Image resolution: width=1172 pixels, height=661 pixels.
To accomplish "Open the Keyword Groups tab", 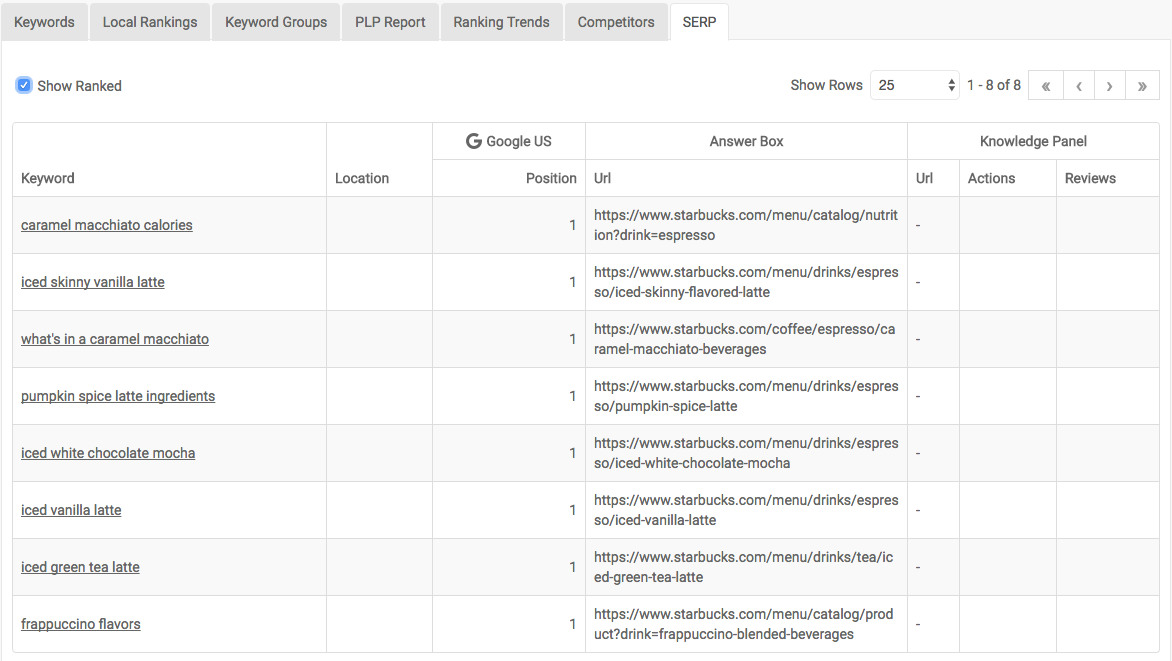I will tap(276, 22).
